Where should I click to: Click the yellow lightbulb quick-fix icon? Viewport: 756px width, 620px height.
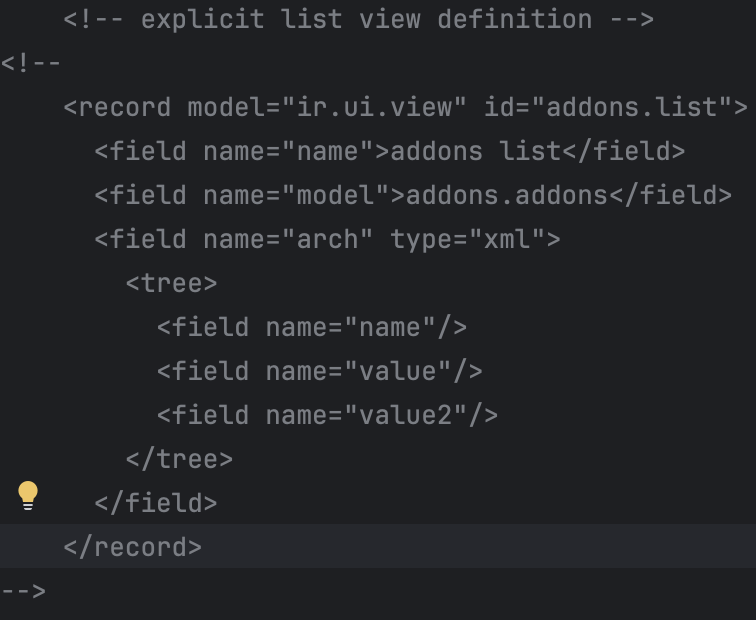pyautogui.click(x=27, y=495)
